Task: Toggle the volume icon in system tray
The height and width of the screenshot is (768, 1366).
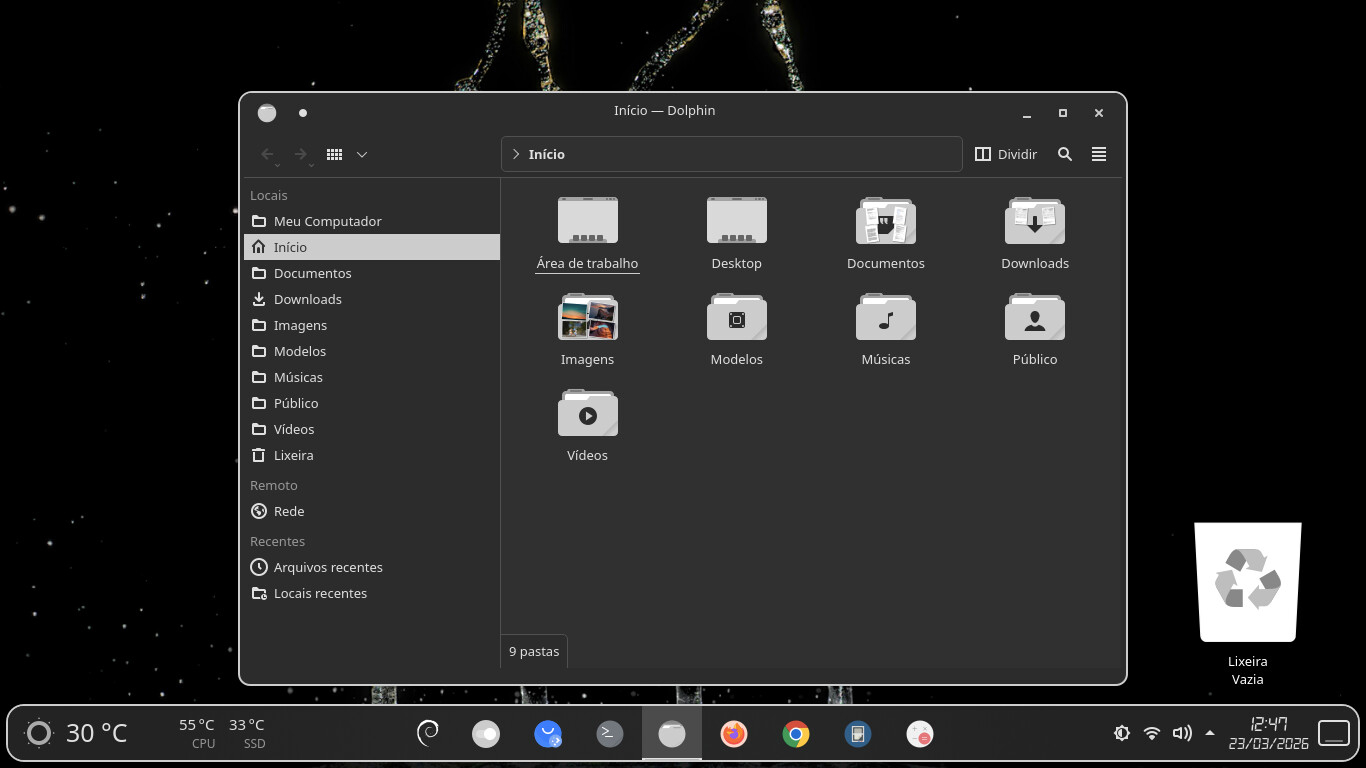Action: [x=1182, y=733]
